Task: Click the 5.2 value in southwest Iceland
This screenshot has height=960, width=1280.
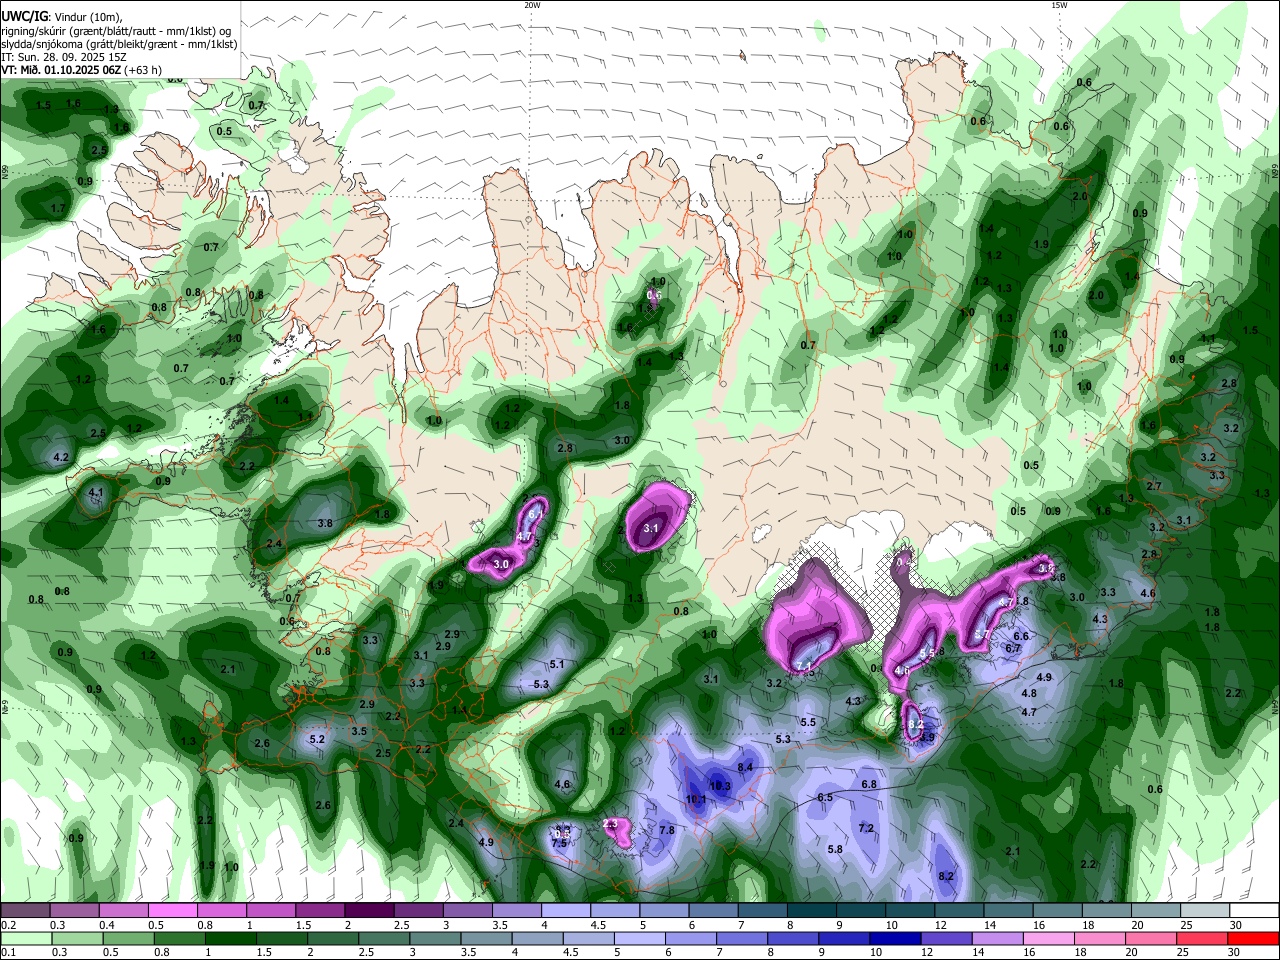Action: pos(318,739)
